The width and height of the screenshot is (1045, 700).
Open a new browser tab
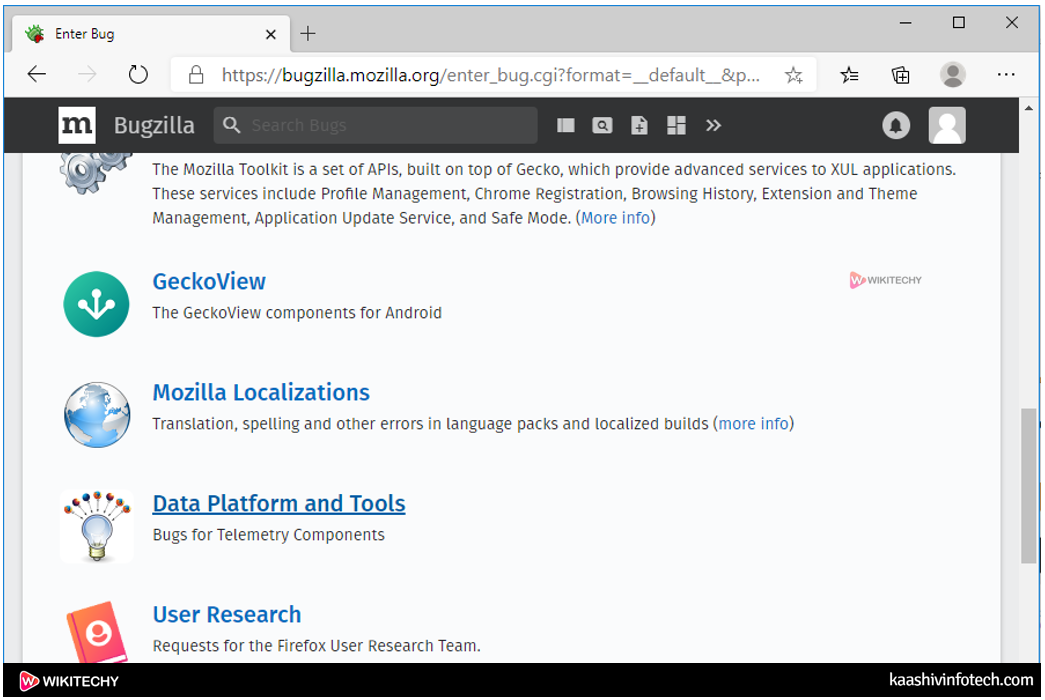[x=308, y=34]
